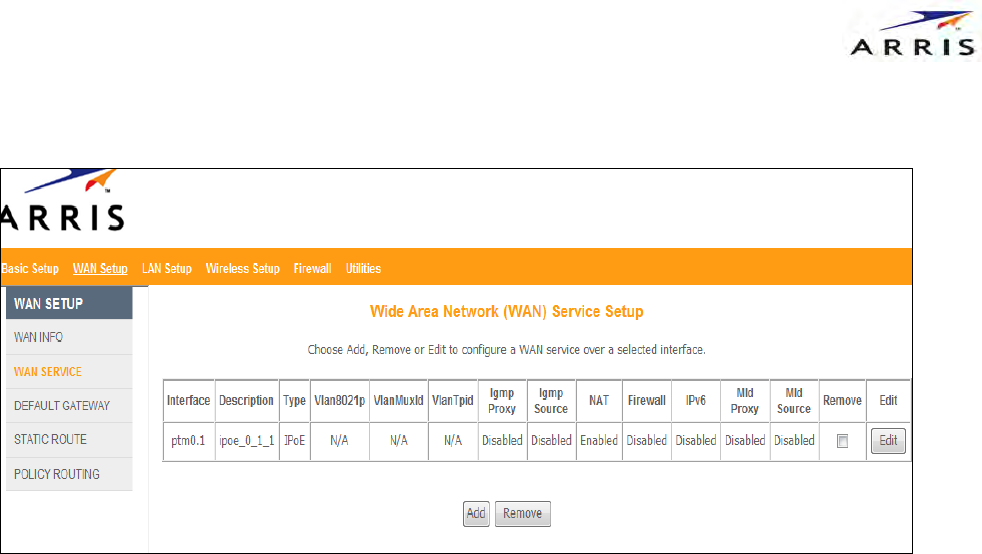Open DEFAULT GATEWAY sidebar page

coord(69,406)
